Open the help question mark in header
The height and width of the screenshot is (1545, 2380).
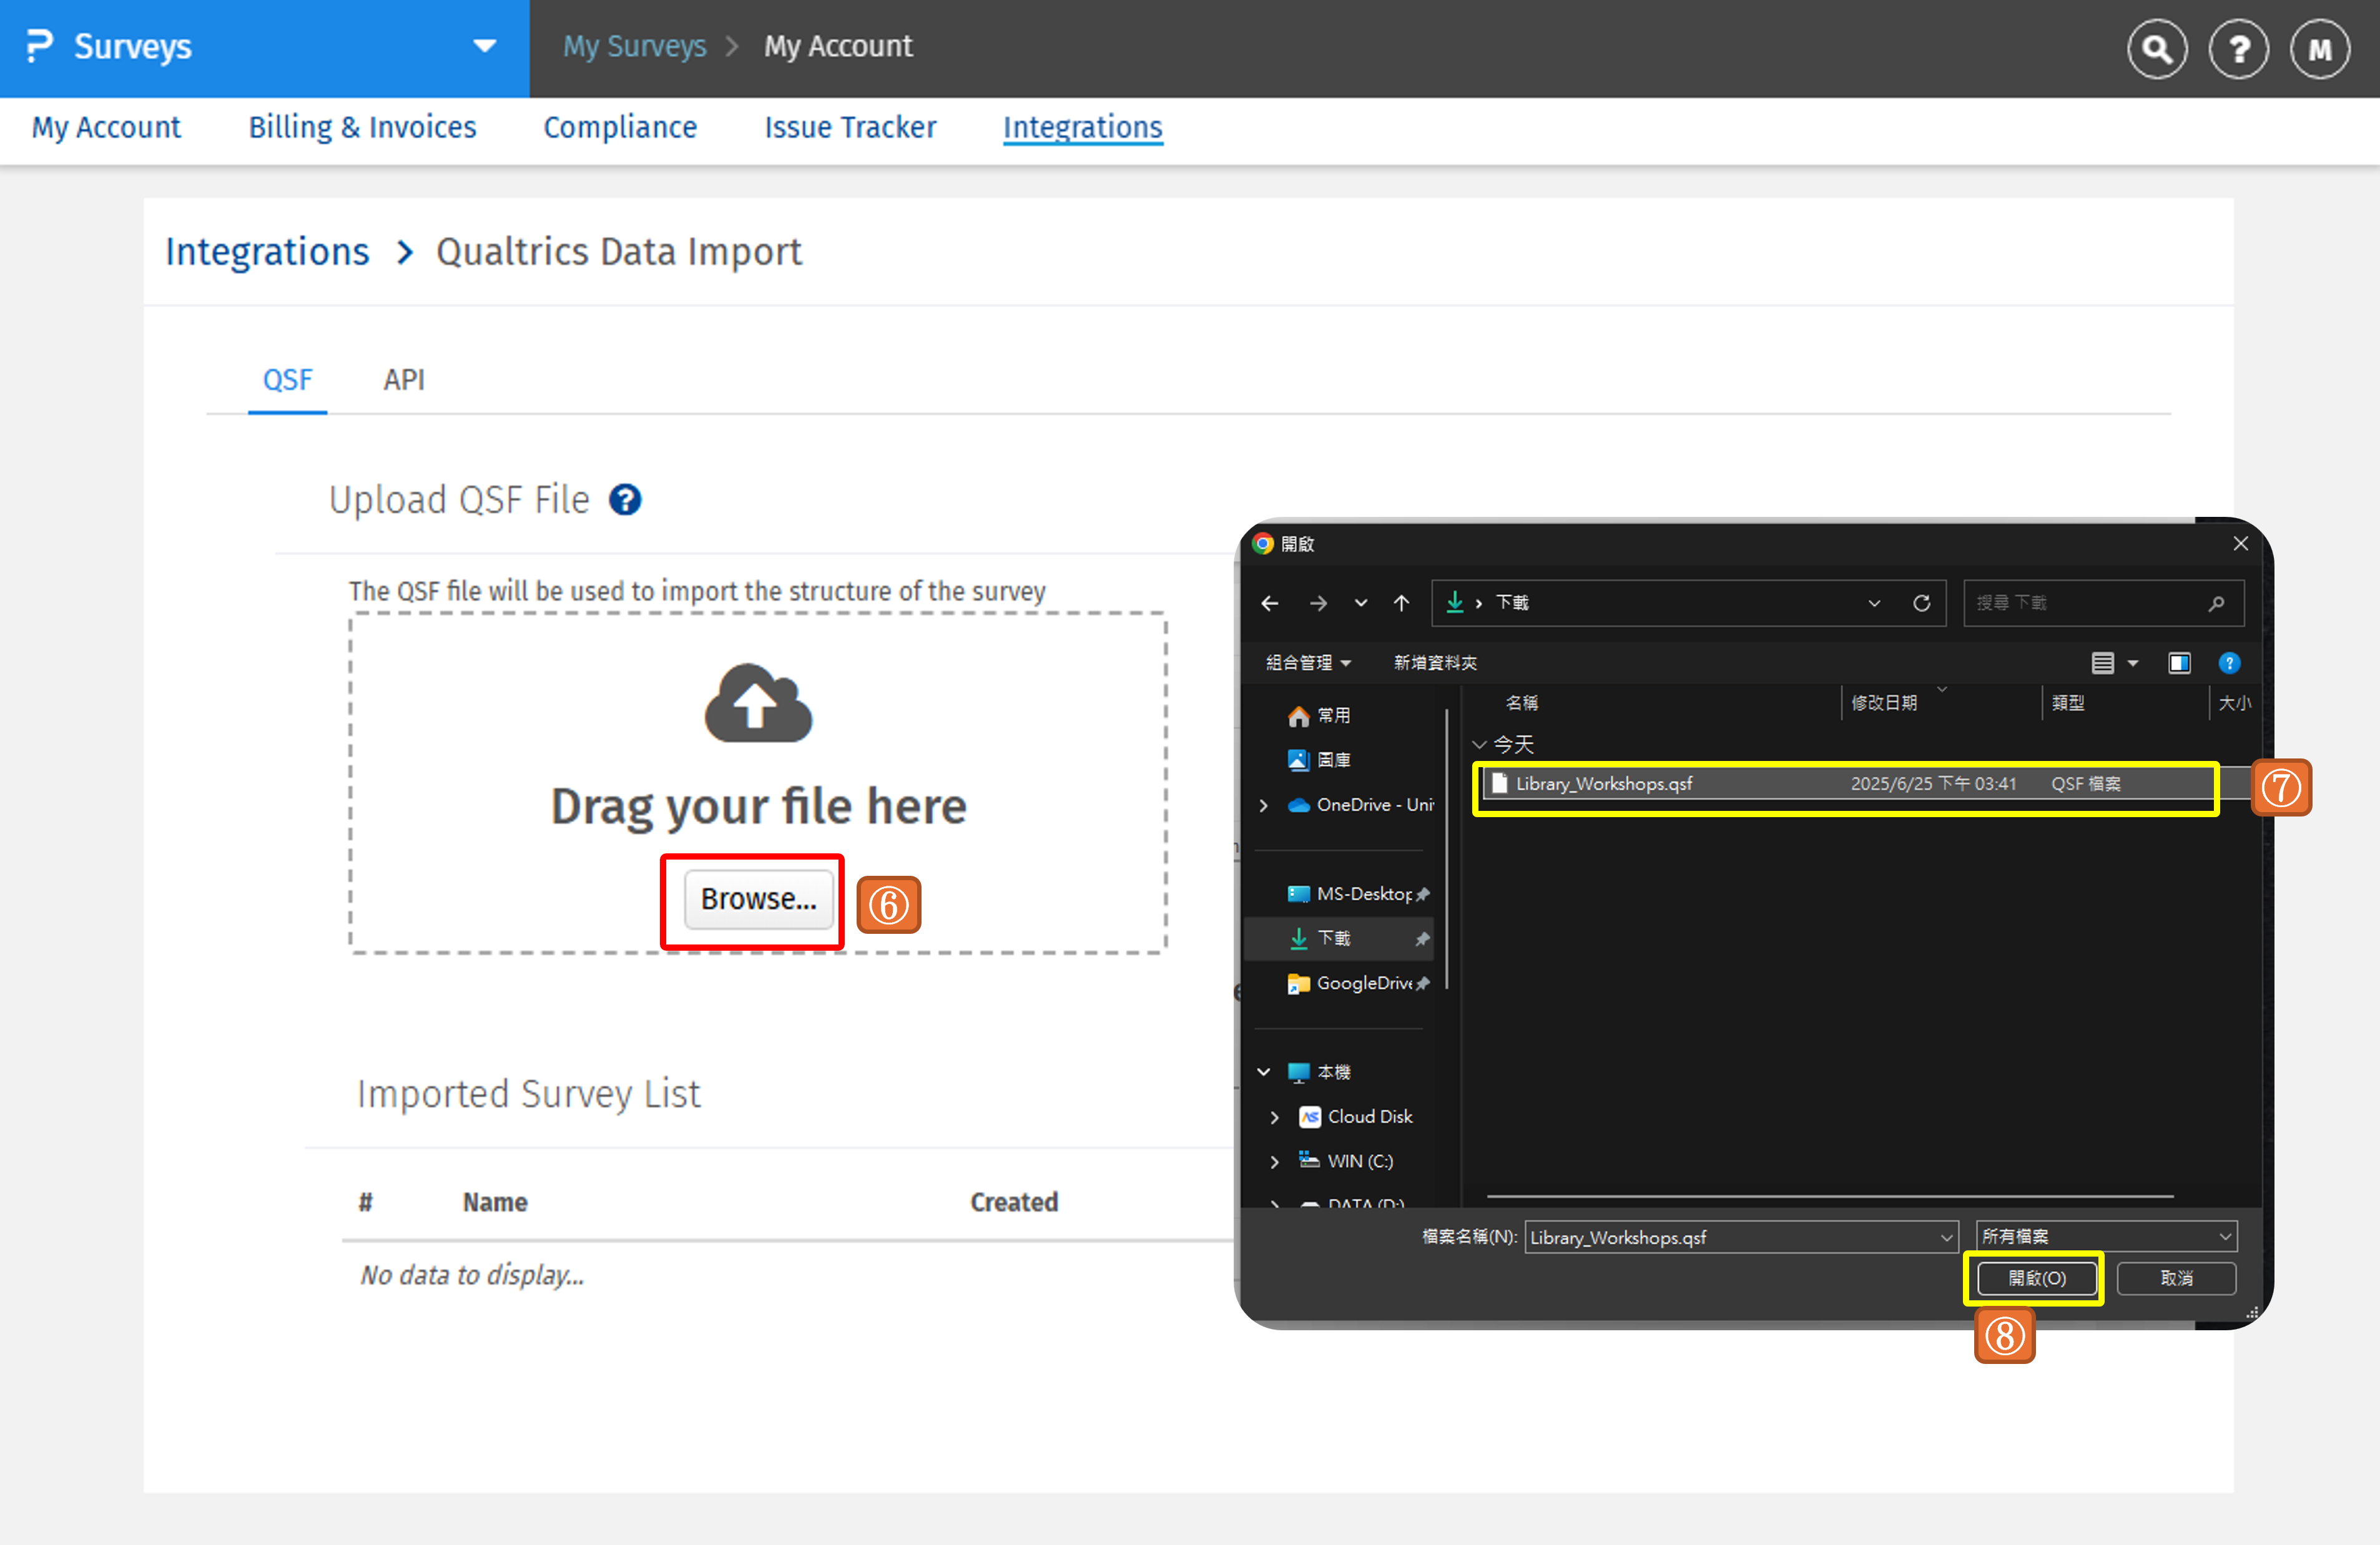pos(2239,47)
